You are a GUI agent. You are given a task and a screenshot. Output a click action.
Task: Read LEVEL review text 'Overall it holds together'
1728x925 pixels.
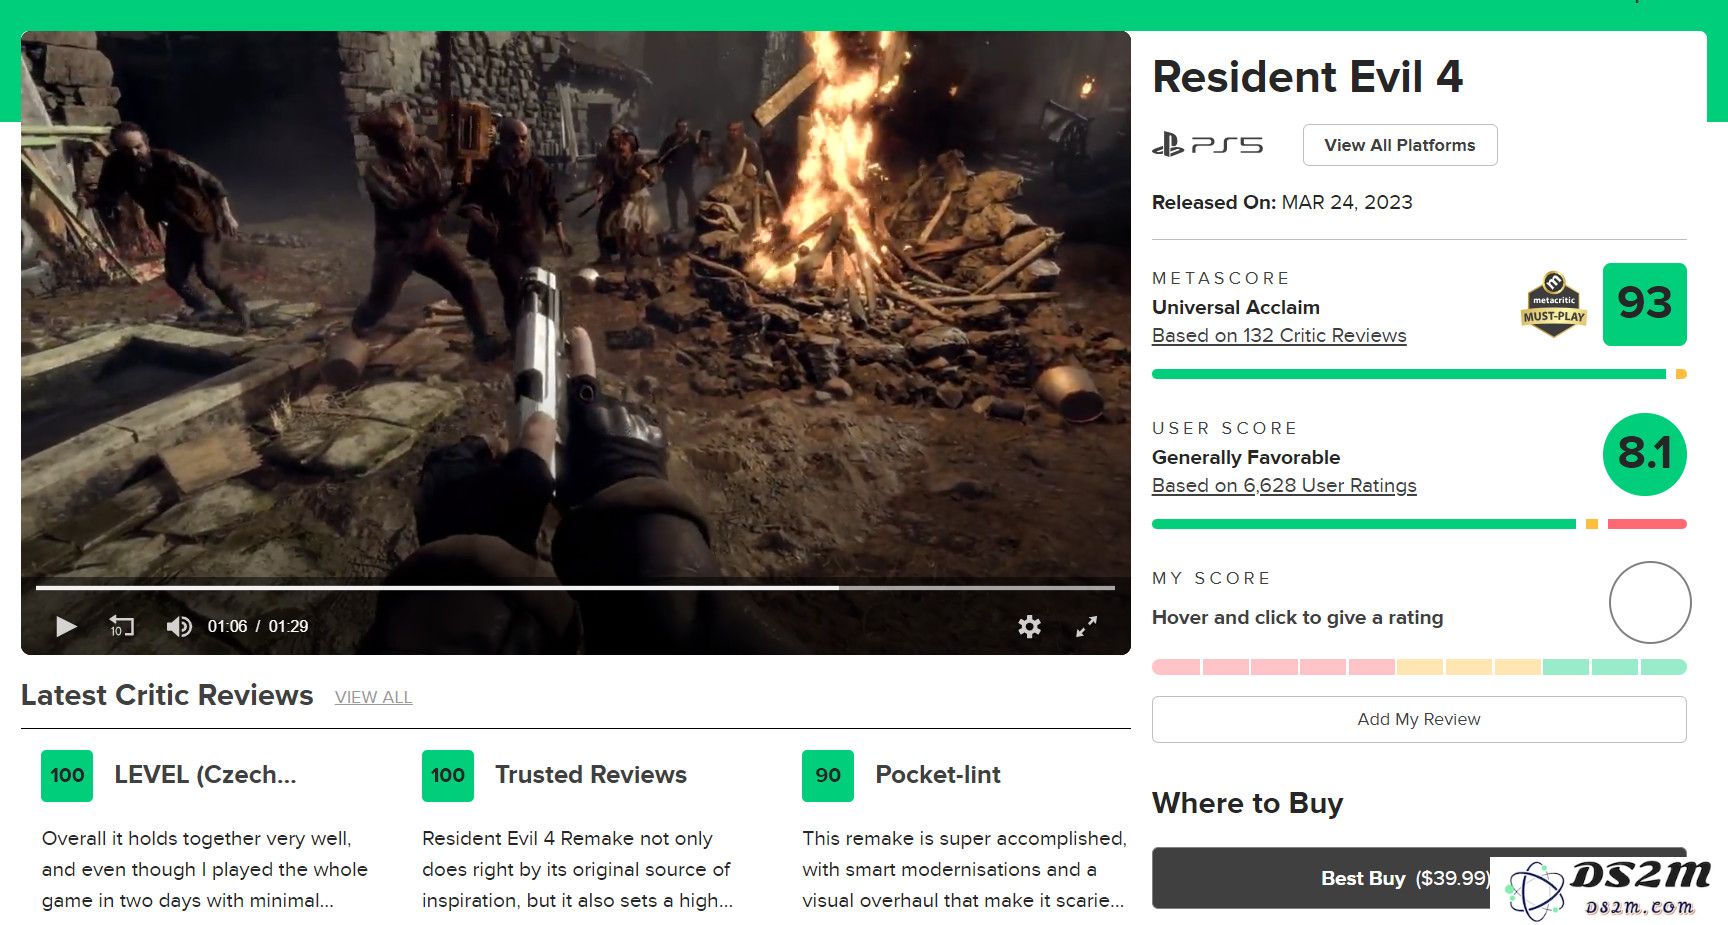[x=205, y=869]
